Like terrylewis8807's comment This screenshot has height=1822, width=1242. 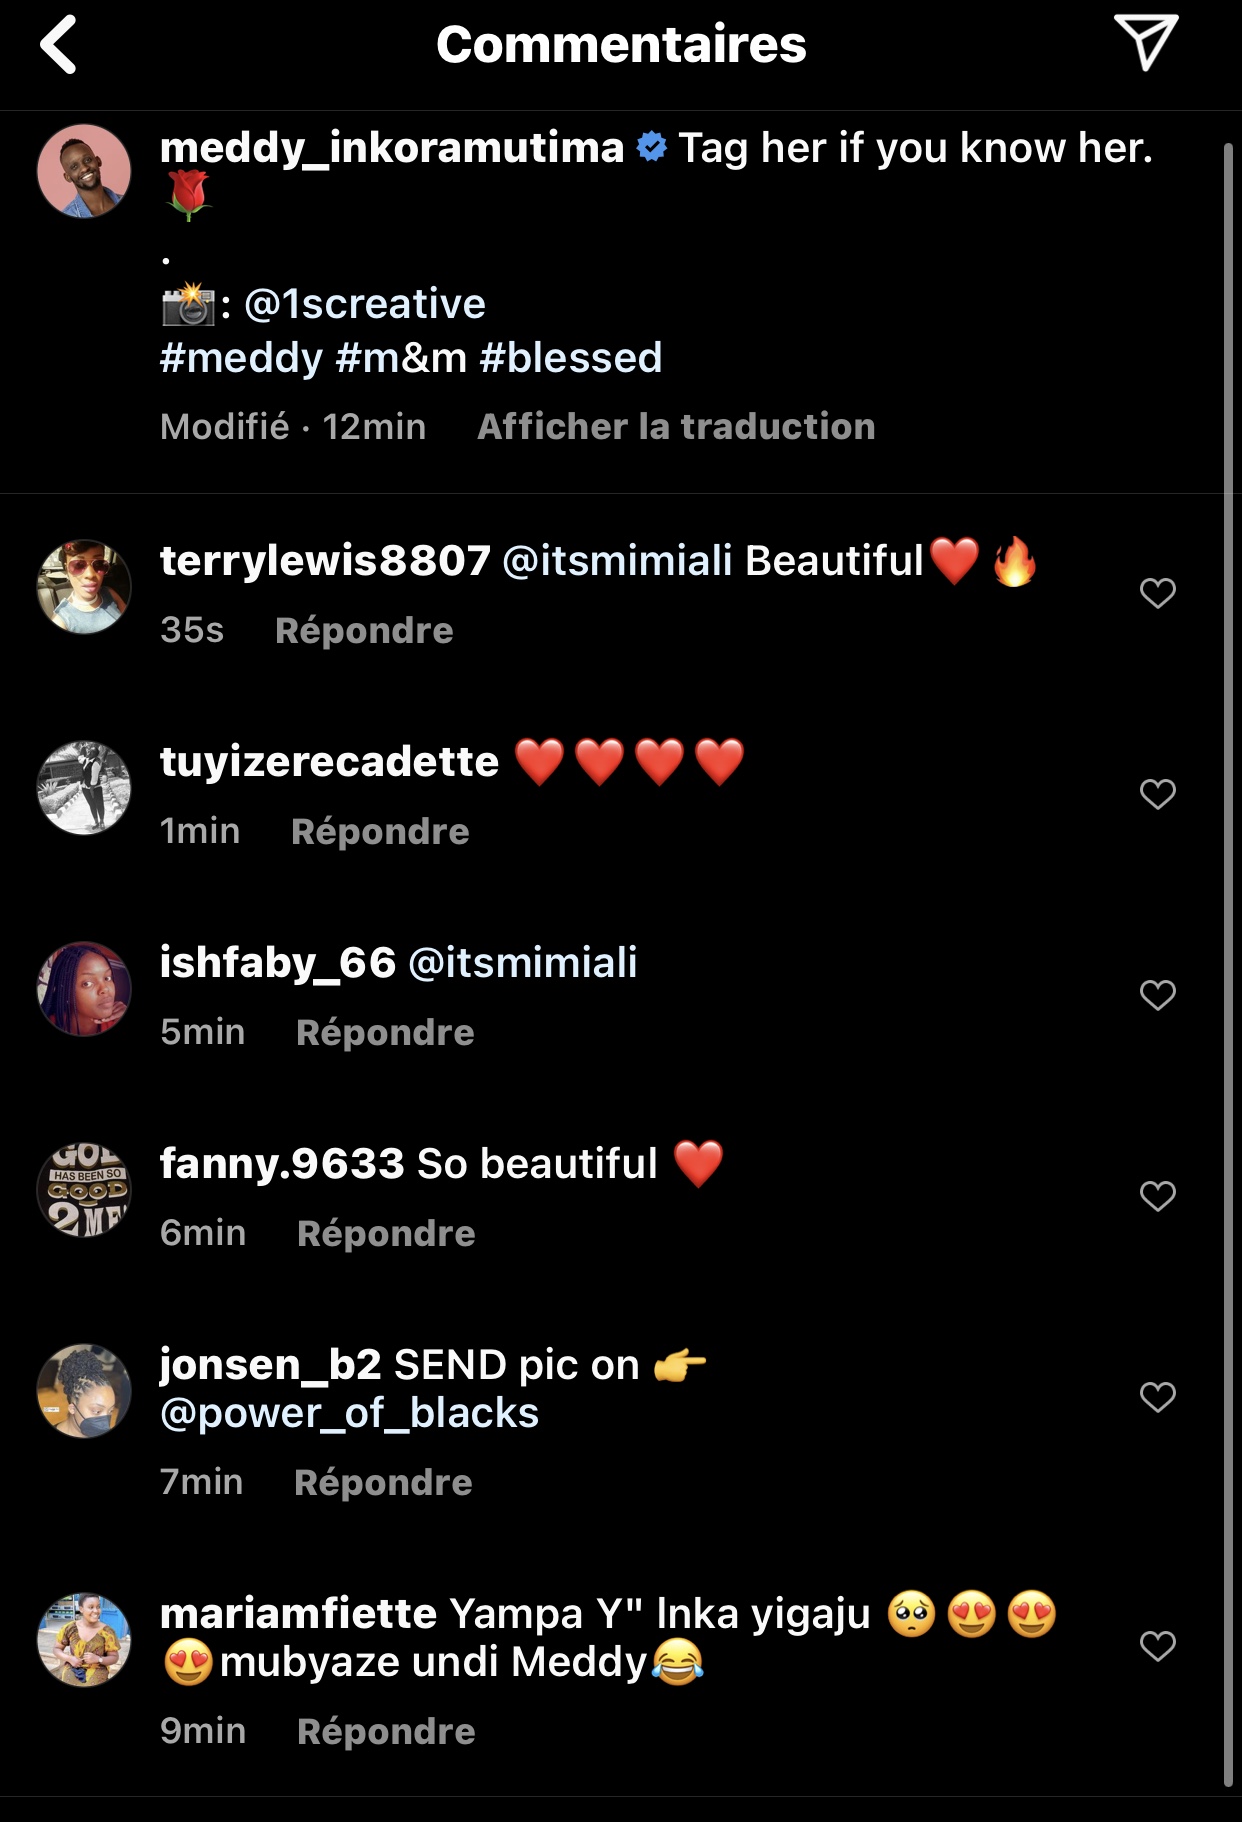(1157, 593)
